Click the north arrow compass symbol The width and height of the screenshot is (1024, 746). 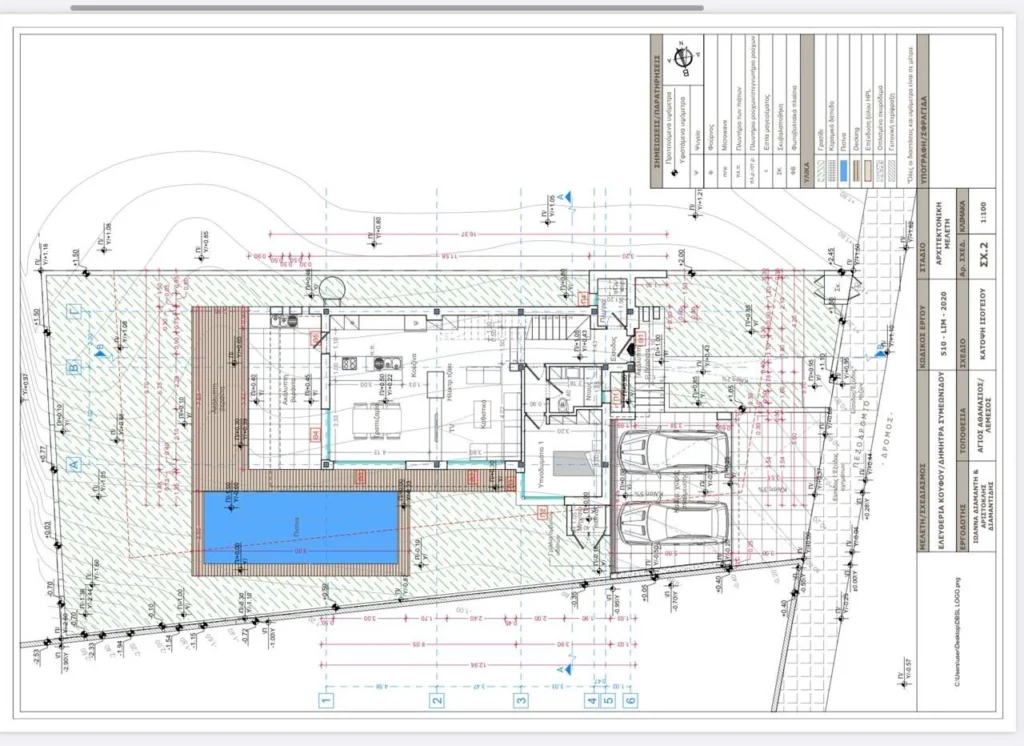pyautogui.click(x=682, y=57)
